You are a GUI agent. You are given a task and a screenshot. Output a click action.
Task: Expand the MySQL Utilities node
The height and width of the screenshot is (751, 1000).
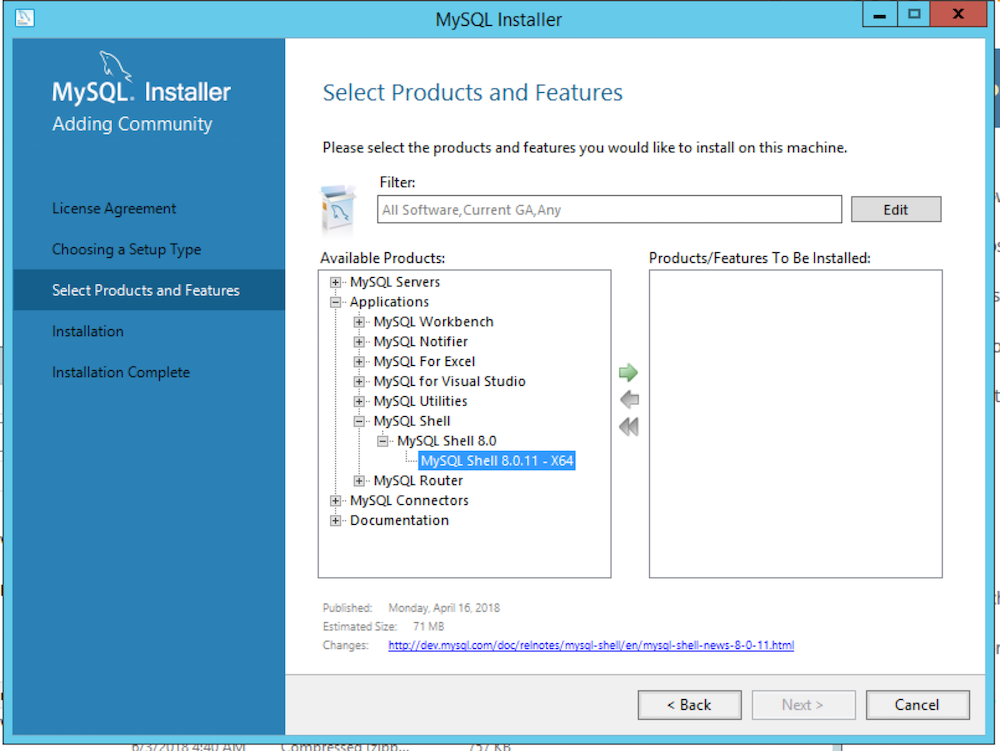359,401
